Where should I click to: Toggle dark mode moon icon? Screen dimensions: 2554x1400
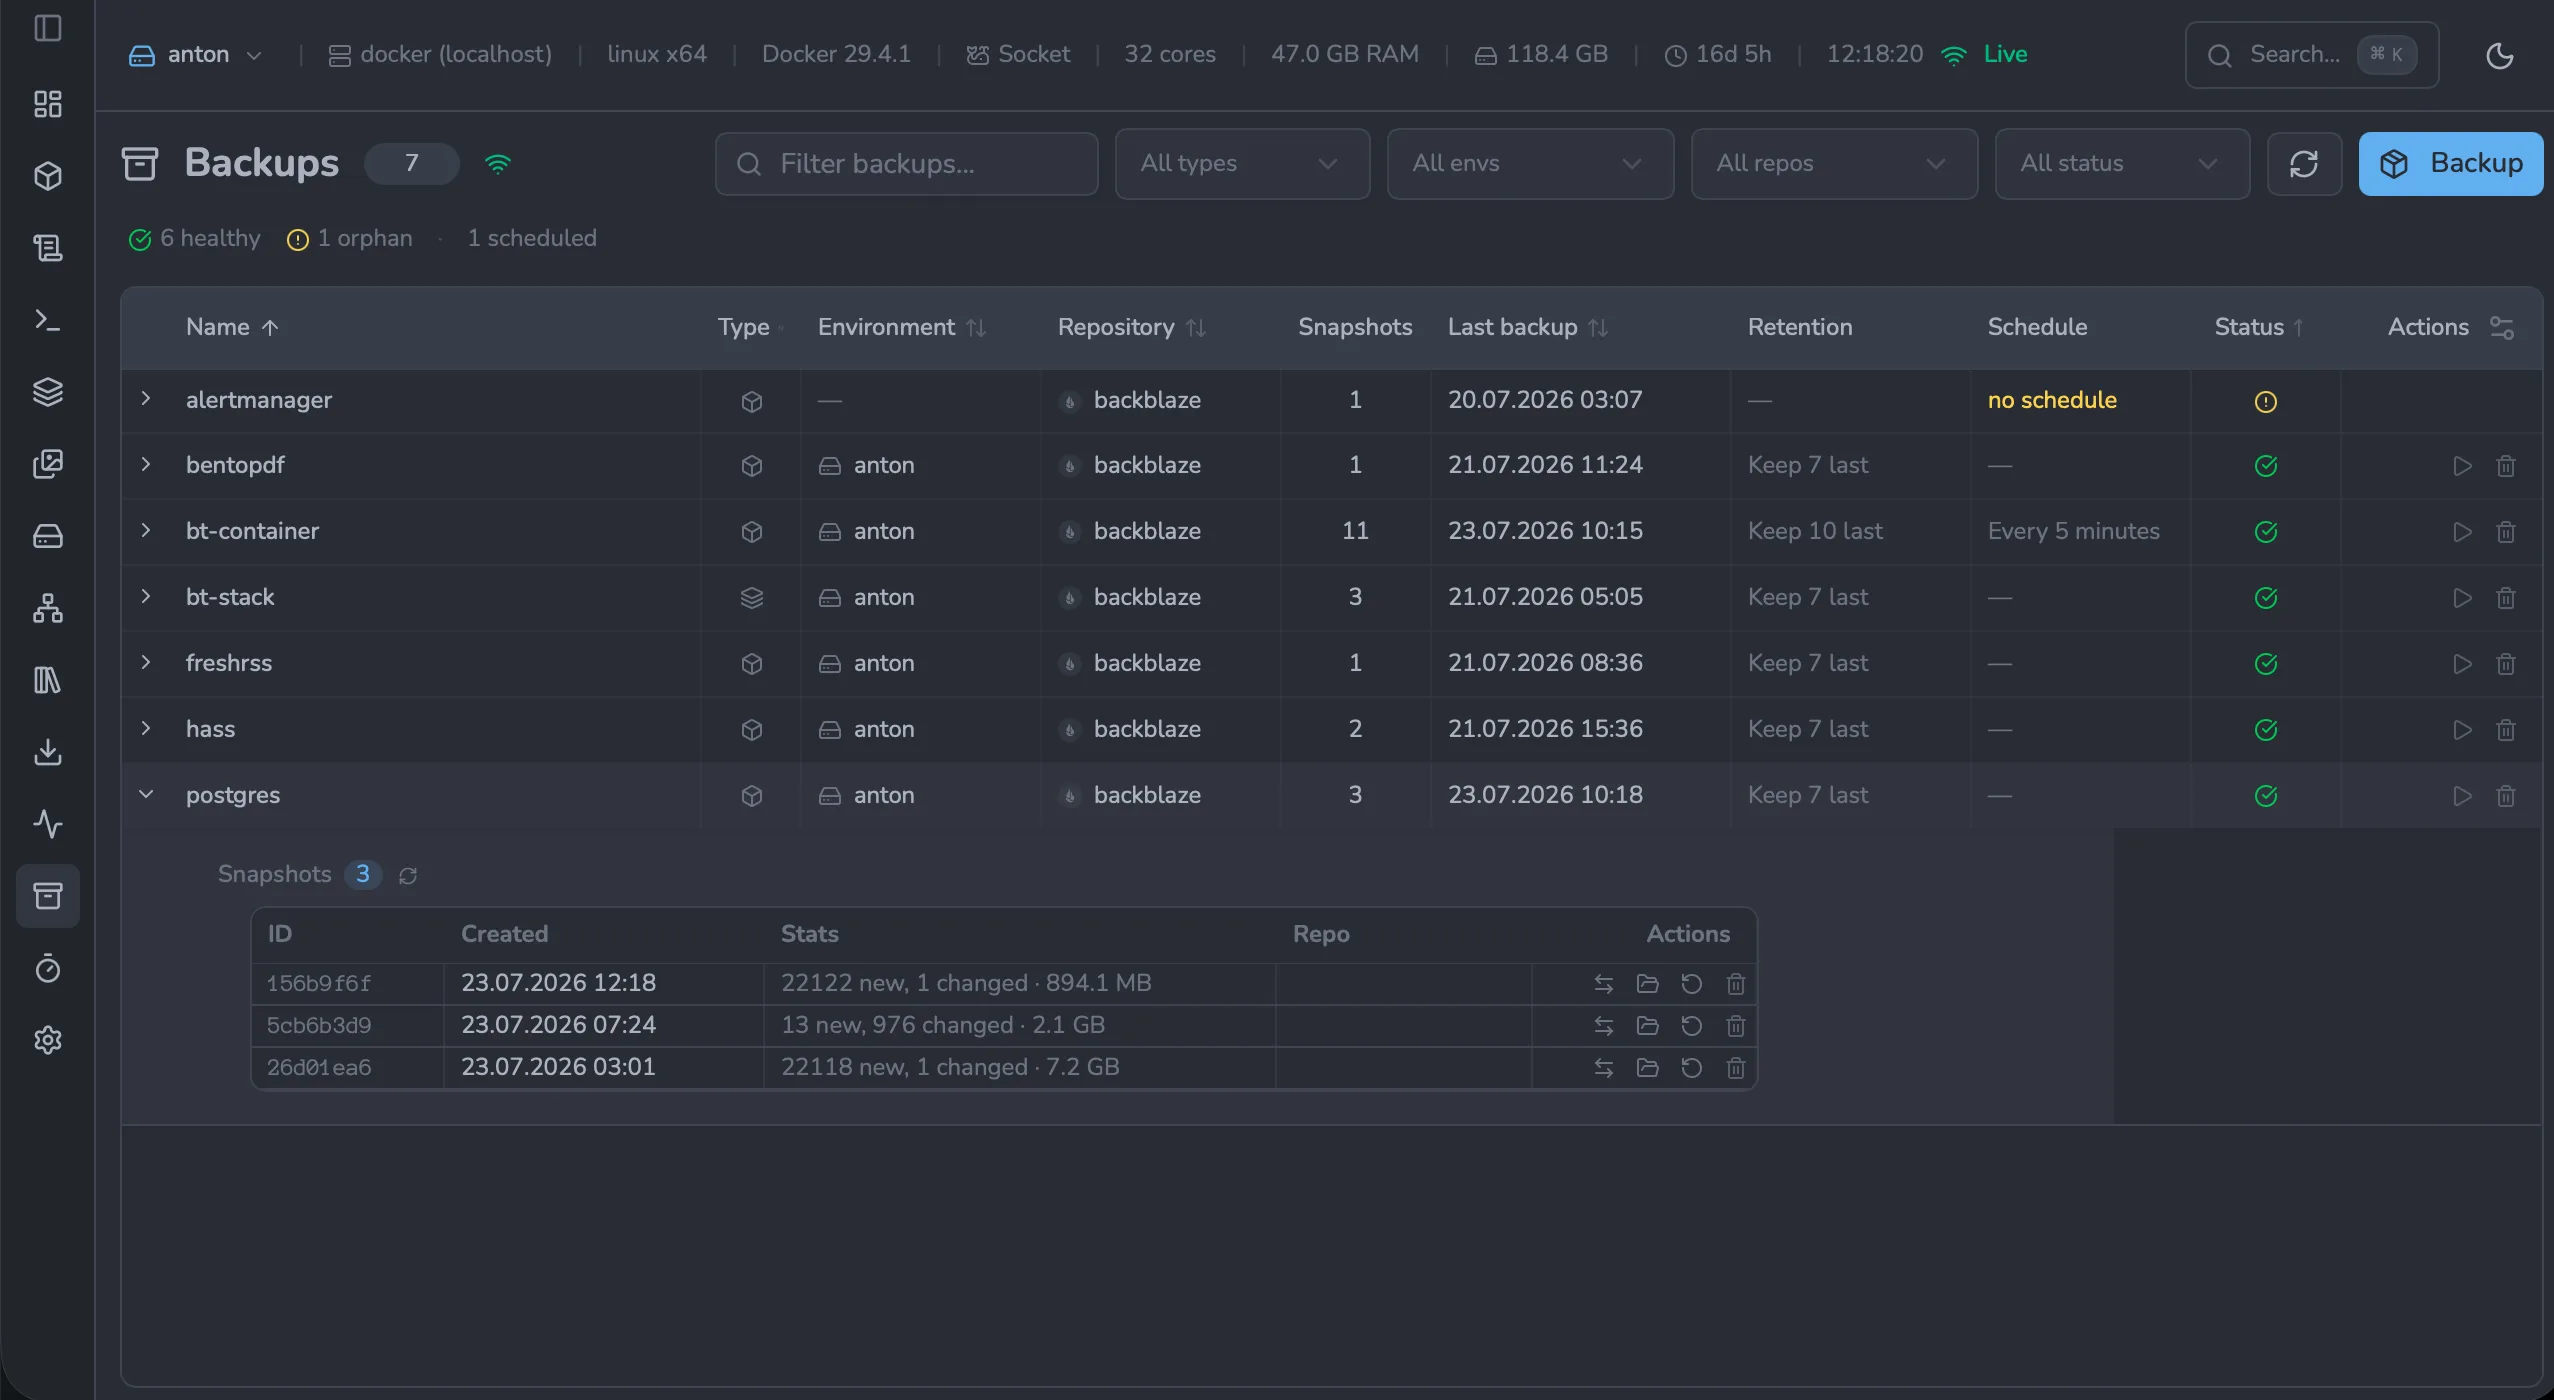tap(2499, 55)
